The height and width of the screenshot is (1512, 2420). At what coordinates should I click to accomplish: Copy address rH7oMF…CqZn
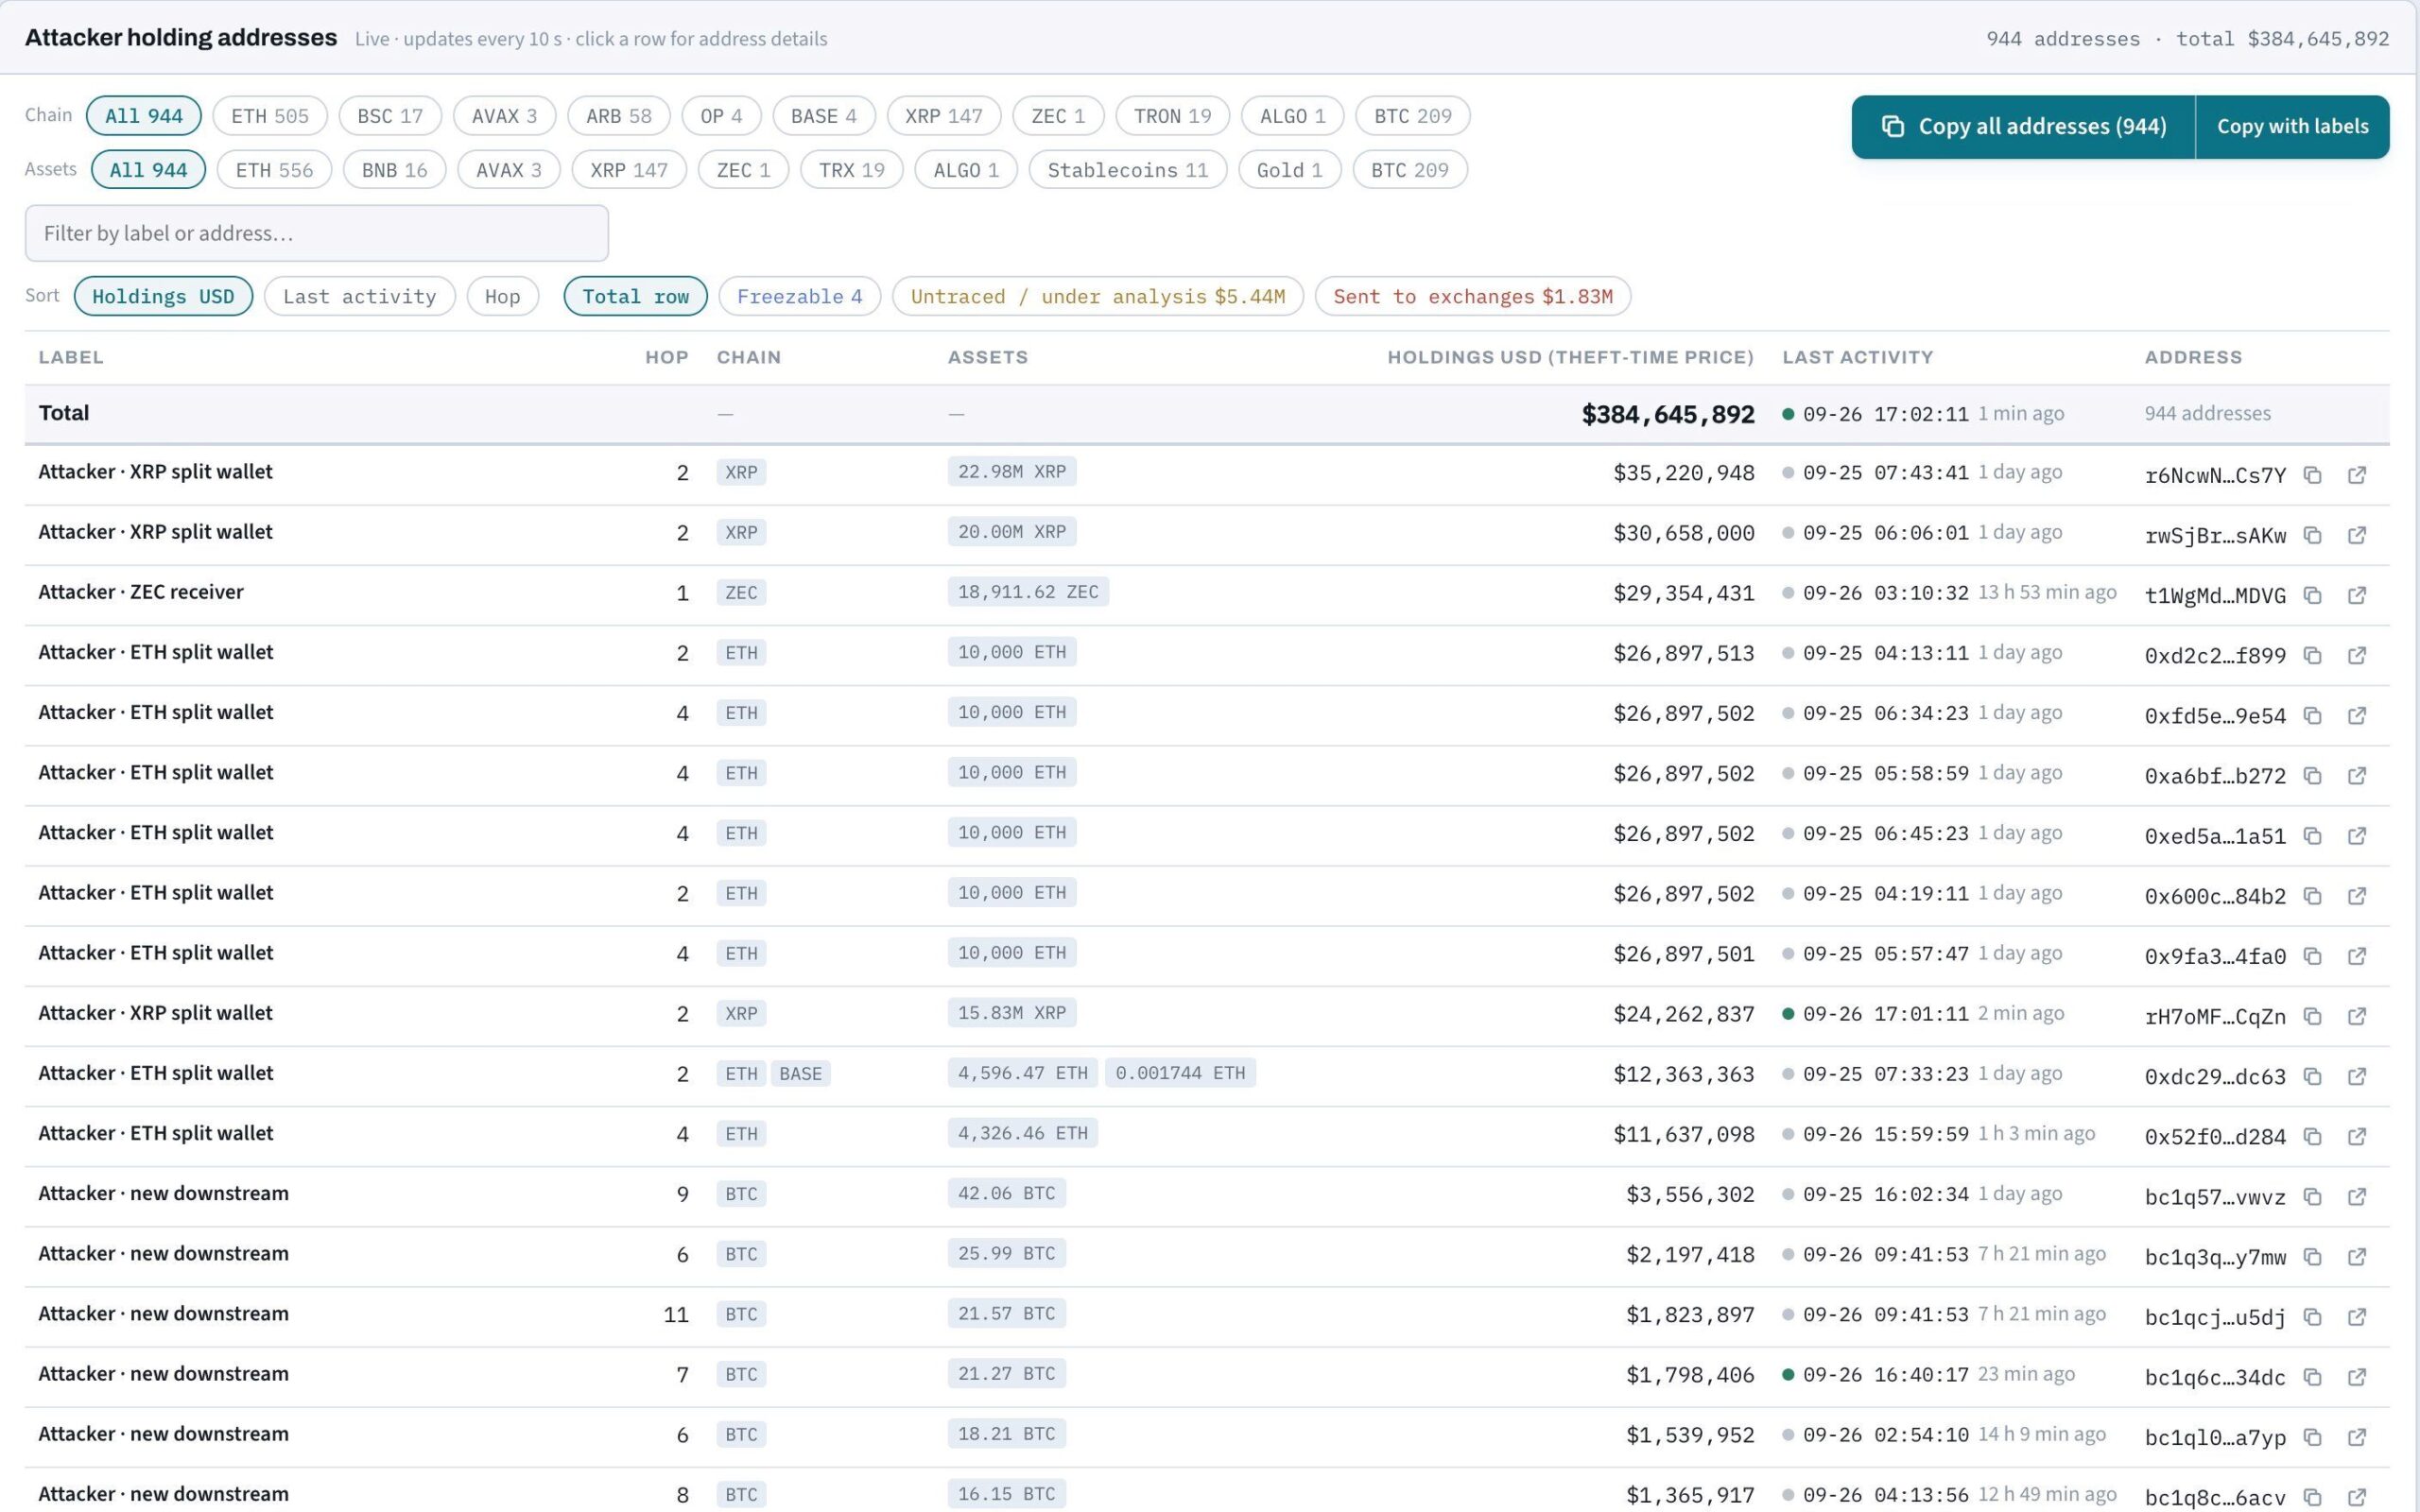click(2312, 1016)
